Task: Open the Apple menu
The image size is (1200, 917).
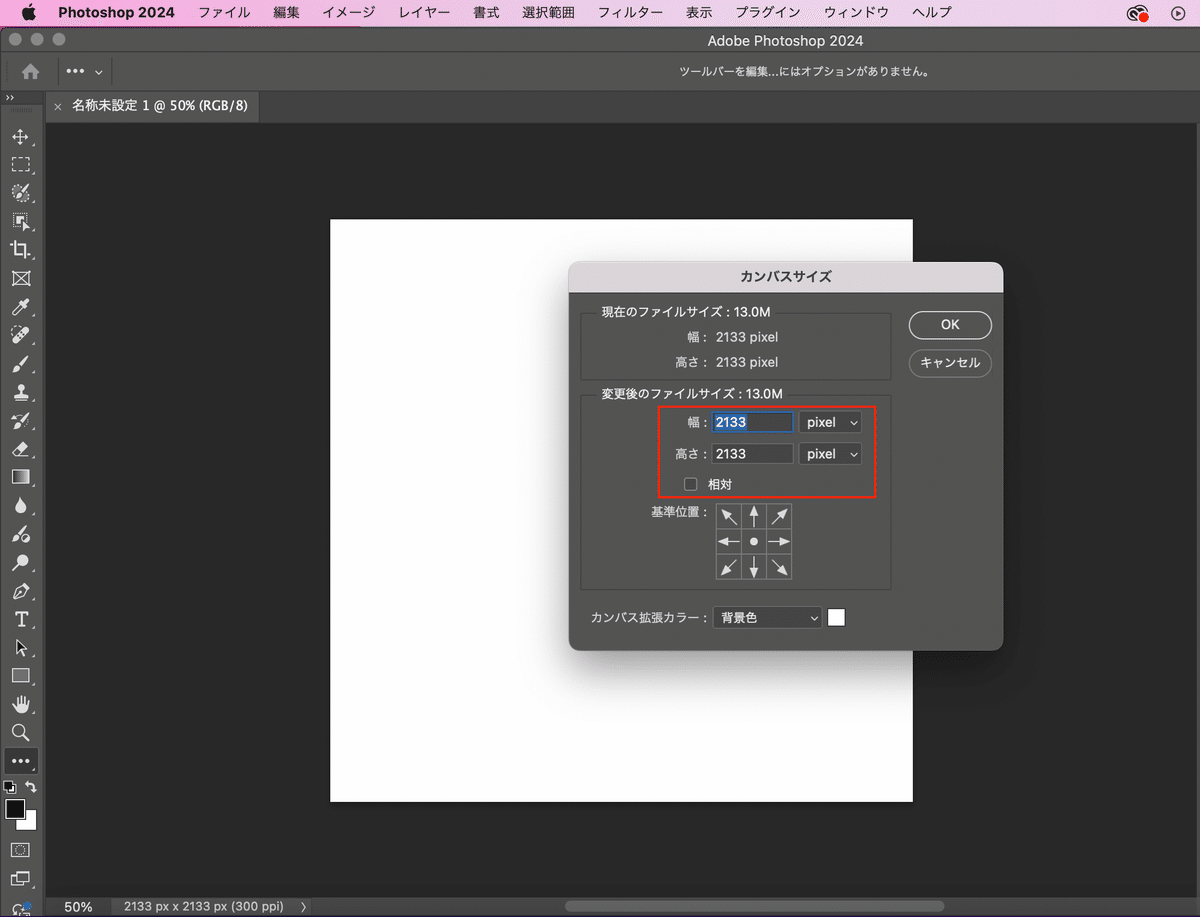Action: tap(28, 13)
